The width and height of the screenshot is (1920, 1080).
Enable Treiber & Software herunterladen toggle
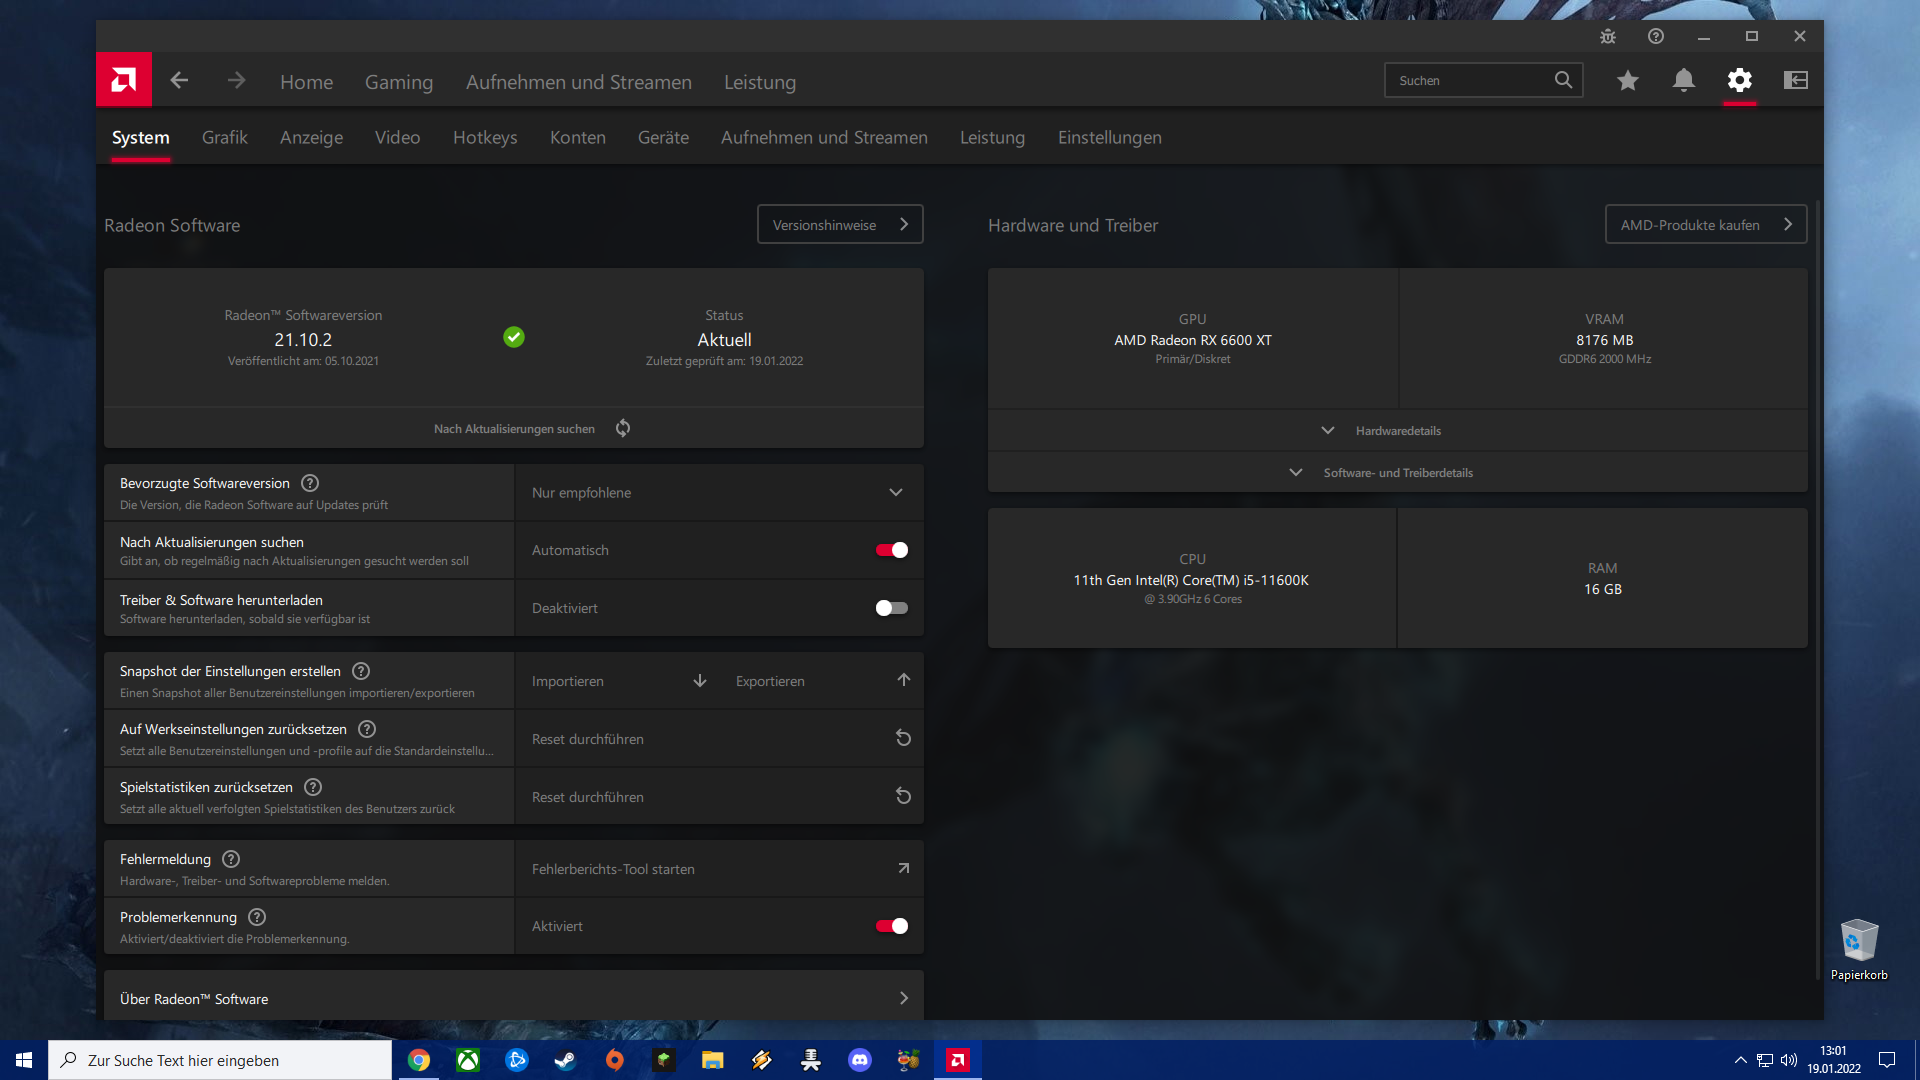pos(891,608)
